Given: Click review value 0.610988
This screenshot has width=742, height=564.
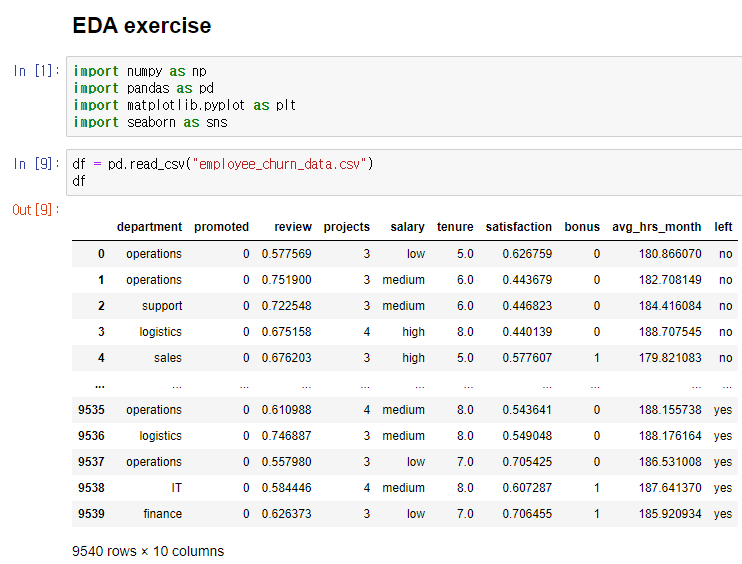Looking at the screenshot, I should click(x=287, y=410).
